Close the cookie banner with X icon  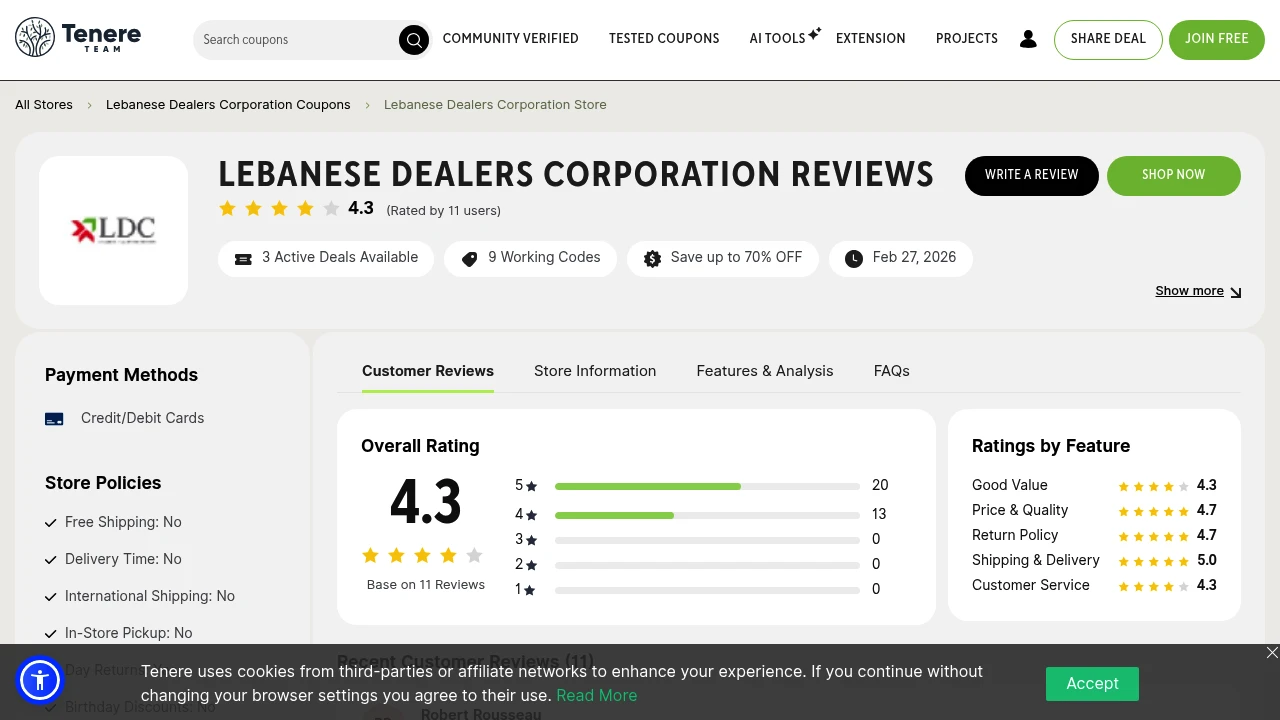point(1272,652)
